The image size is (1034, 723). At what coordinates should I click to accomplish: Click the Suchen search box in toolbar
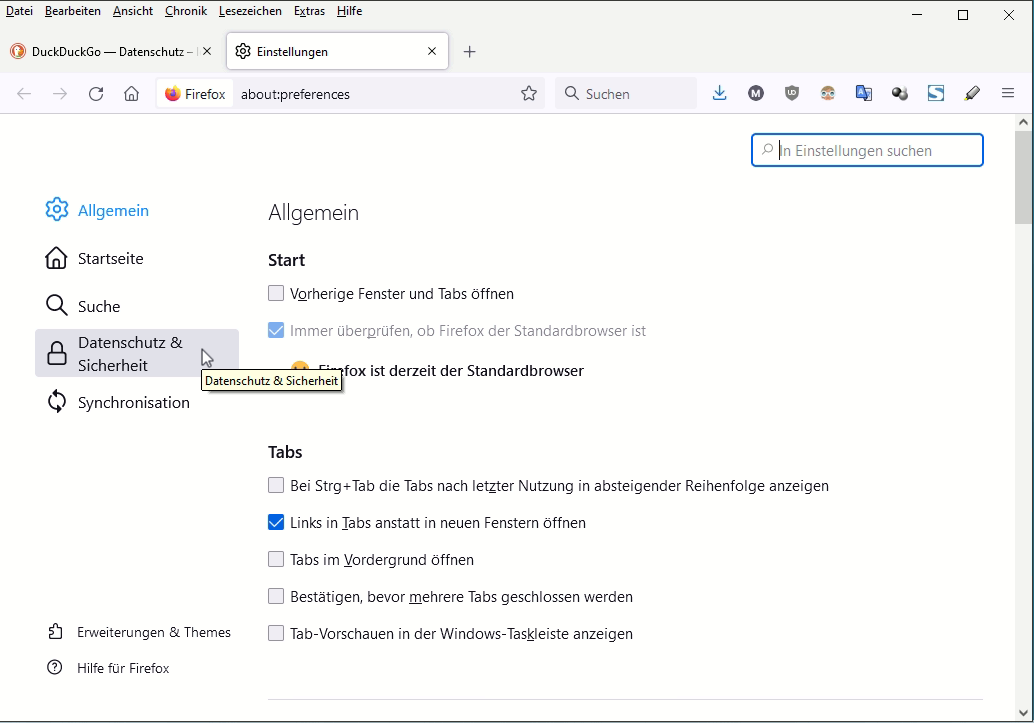(626, 94)
